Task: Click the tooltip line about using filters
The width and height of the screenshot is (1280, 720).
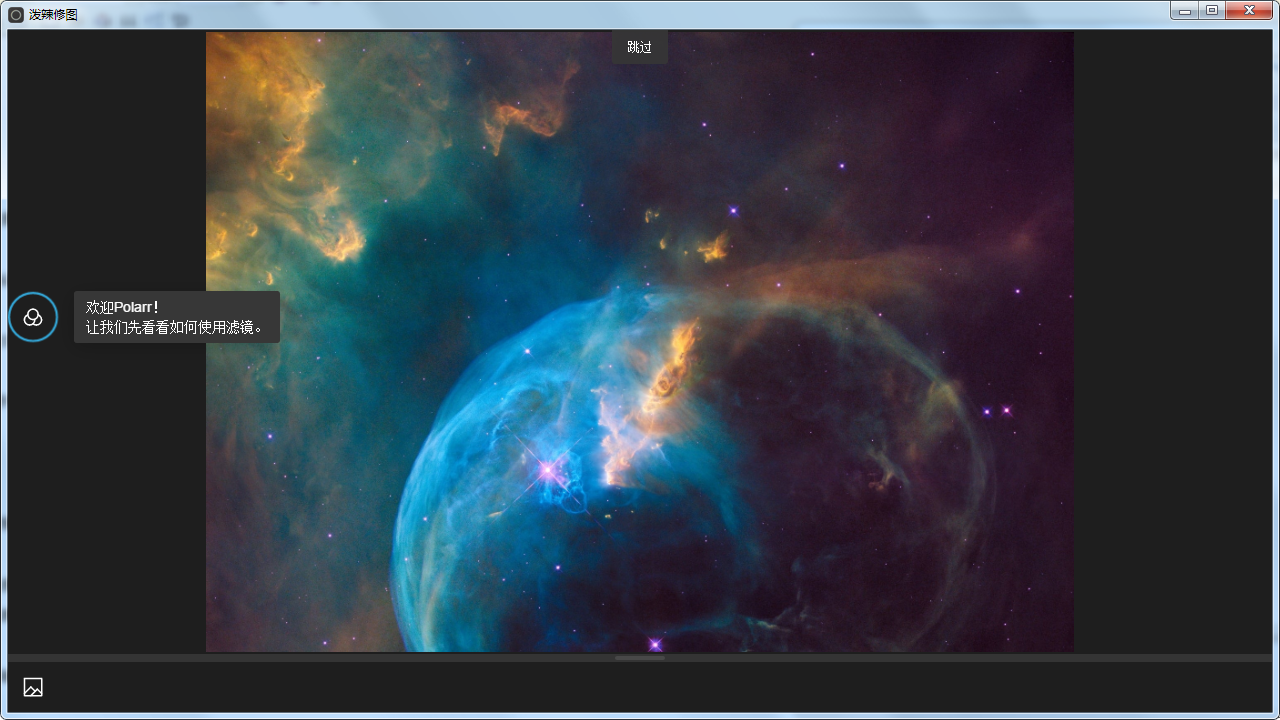Action: click(x=174, y=327)
